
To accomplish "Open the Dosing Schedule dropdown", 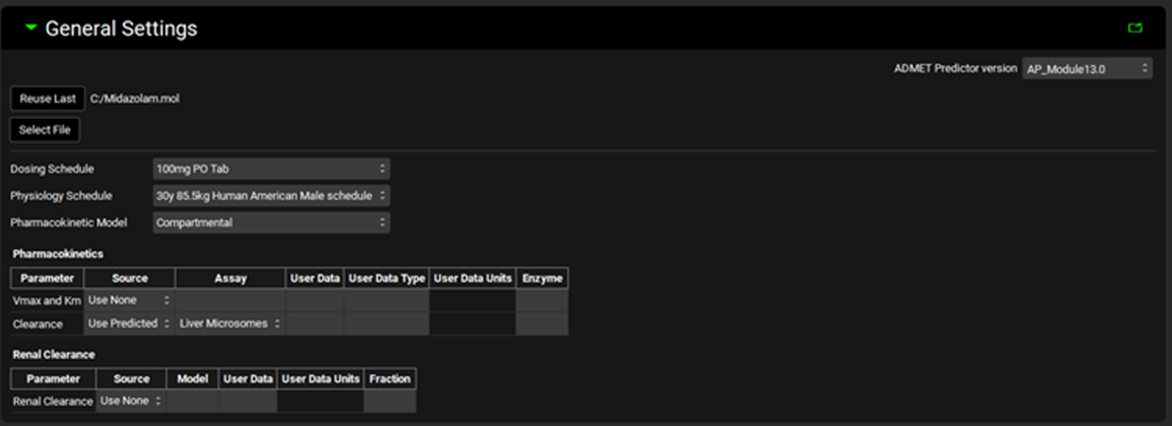I will point(271,169).
